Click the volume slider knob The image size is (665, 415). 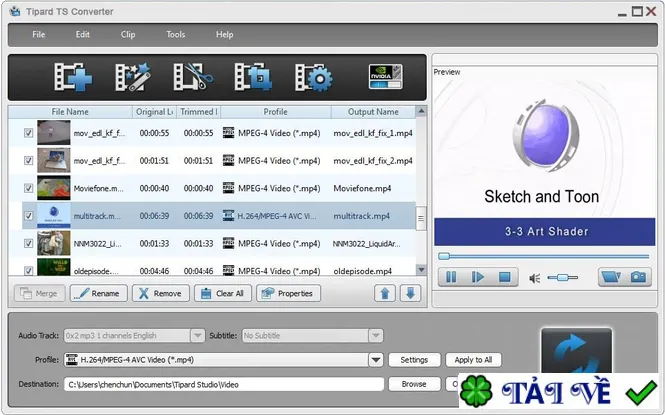[x=563, y=278]
